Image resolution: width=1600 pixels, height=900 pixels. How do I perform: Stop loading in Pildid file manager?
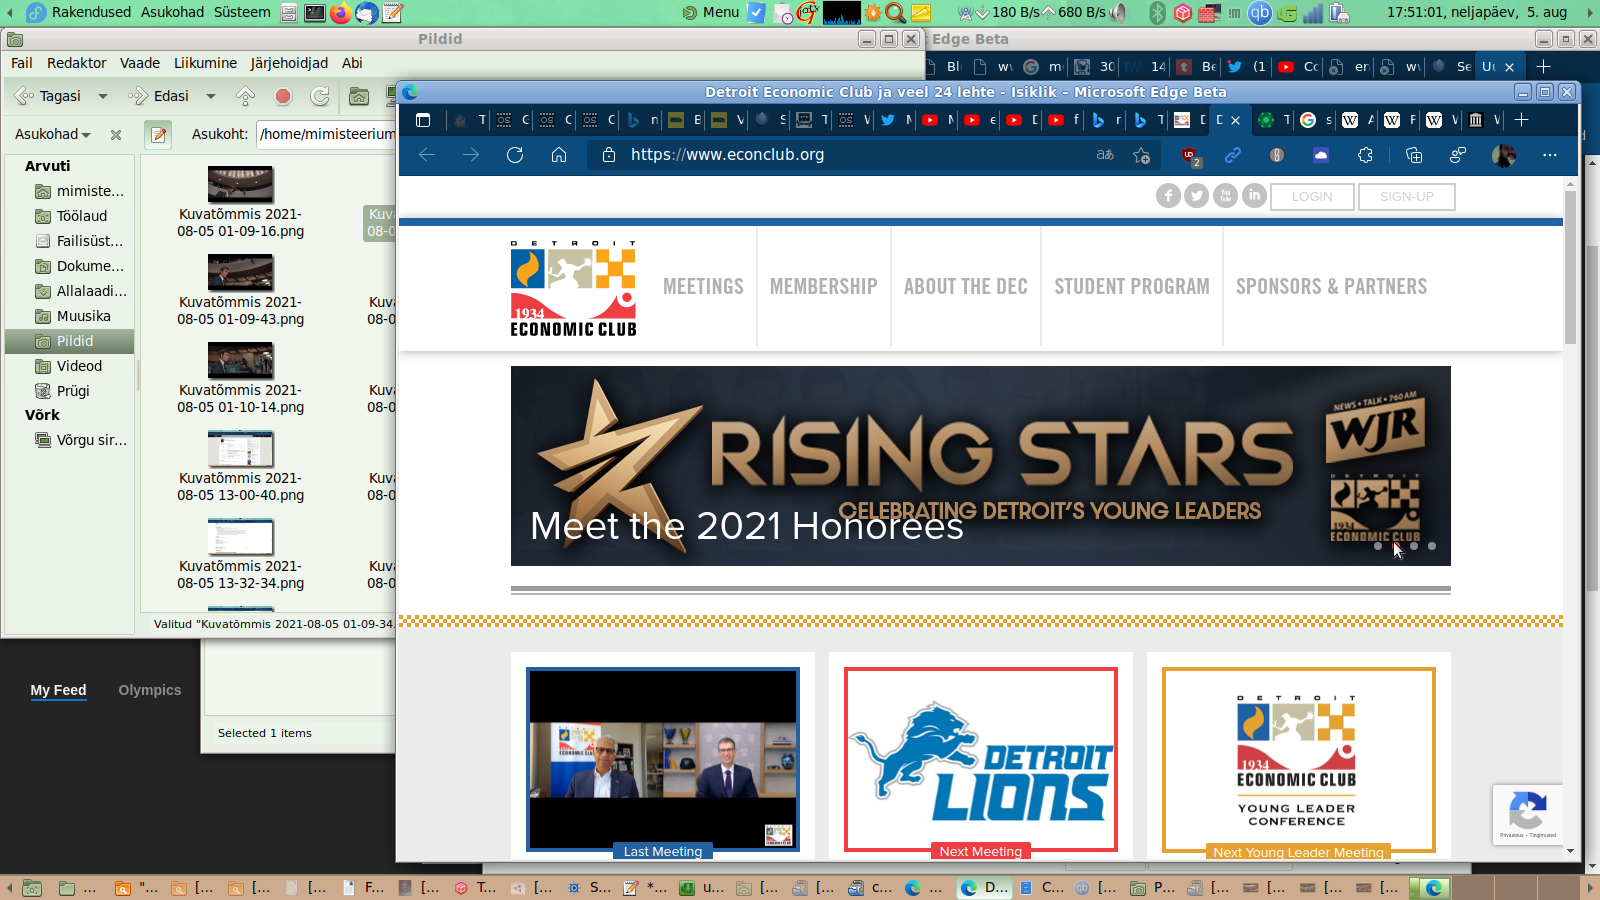click(x=283, y=96)
